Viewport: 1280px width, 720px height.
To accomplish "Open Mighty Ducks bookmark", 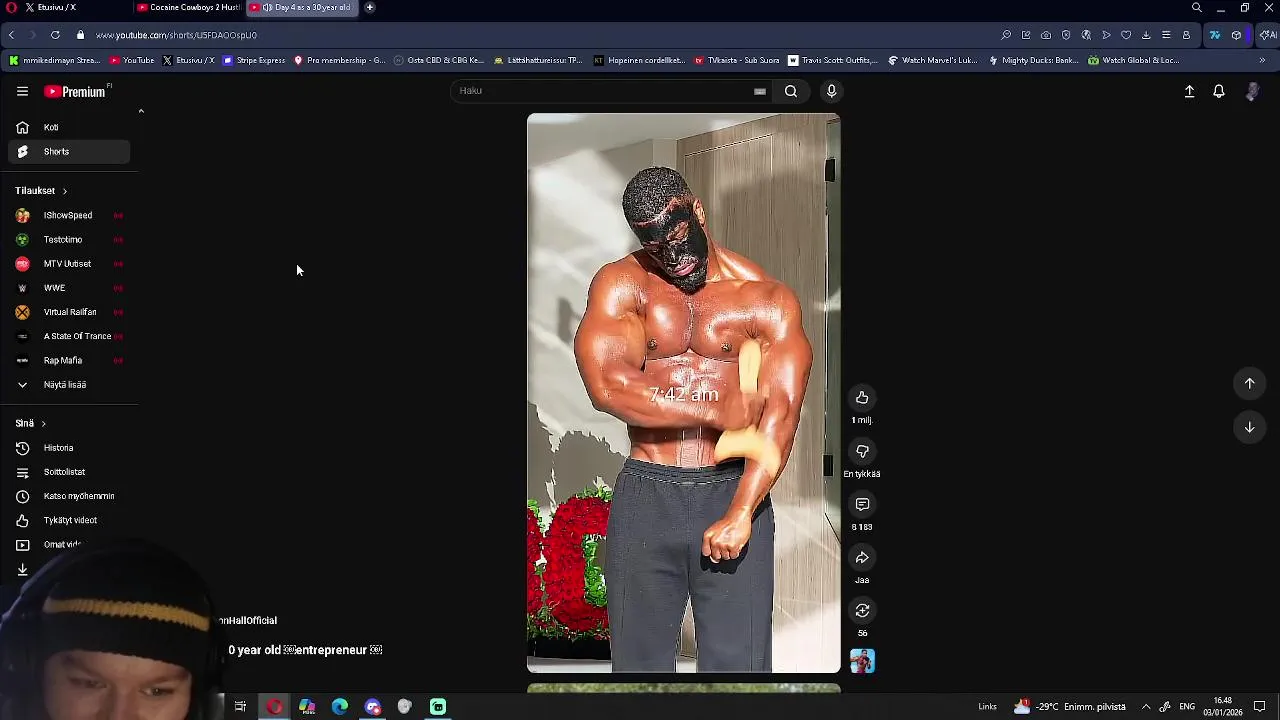I will coord(1033,60).
